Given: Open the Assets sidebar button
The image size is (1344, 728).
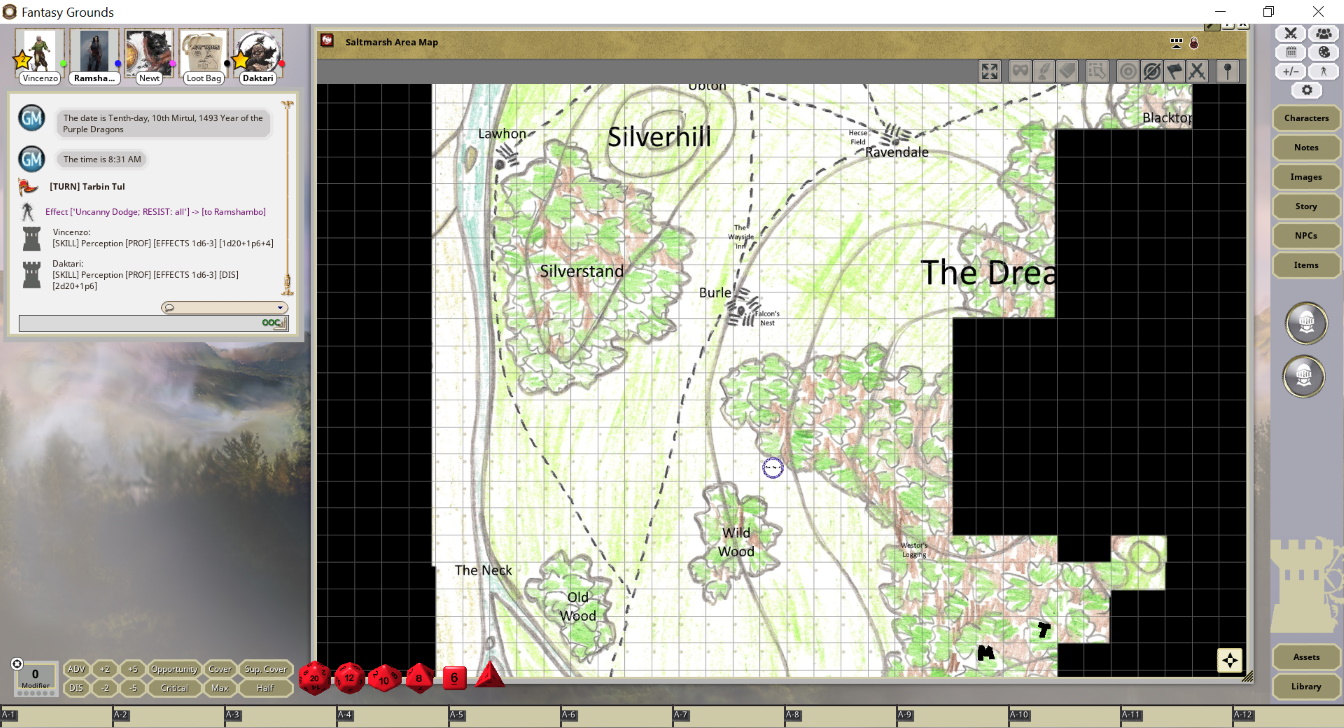Looking at the screenshot, I should click(1306, 657).
